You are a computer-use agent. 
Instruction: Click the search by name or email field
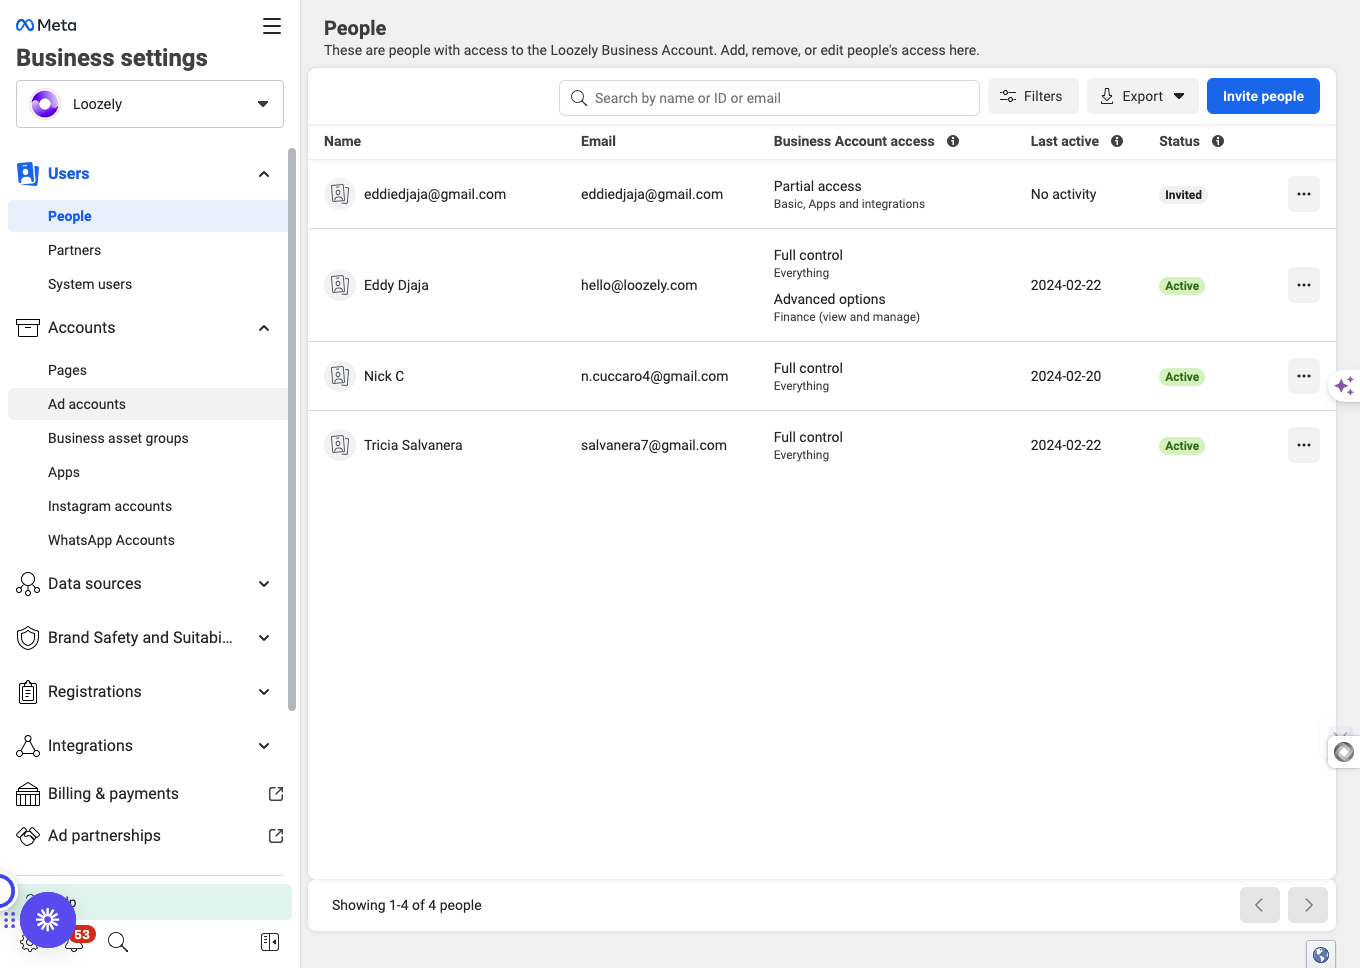[769, 98]
